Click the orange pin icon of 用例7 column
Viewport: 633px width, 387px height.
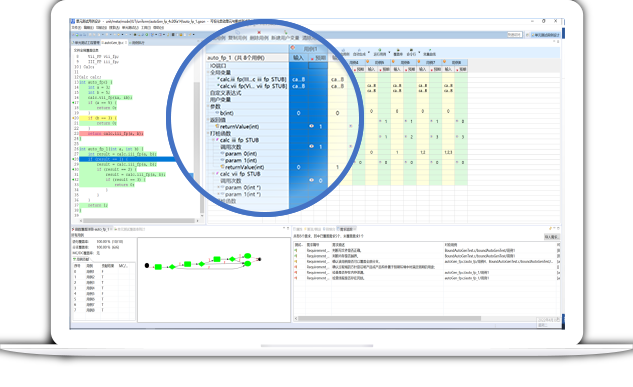[x=419, y=62]
